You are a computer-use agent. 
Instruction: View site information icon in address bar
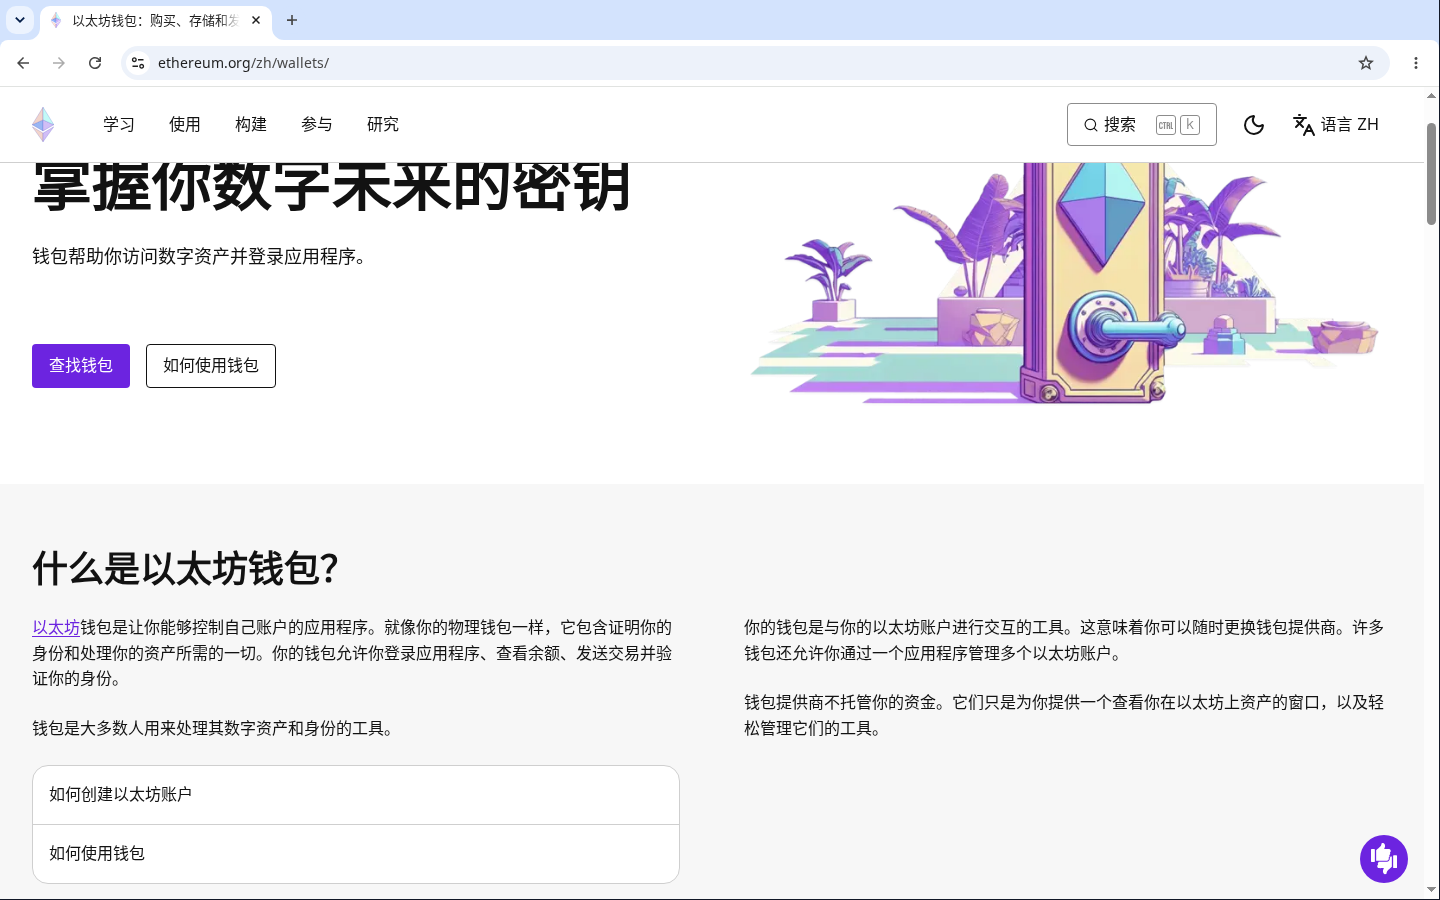tap(138, 63)
